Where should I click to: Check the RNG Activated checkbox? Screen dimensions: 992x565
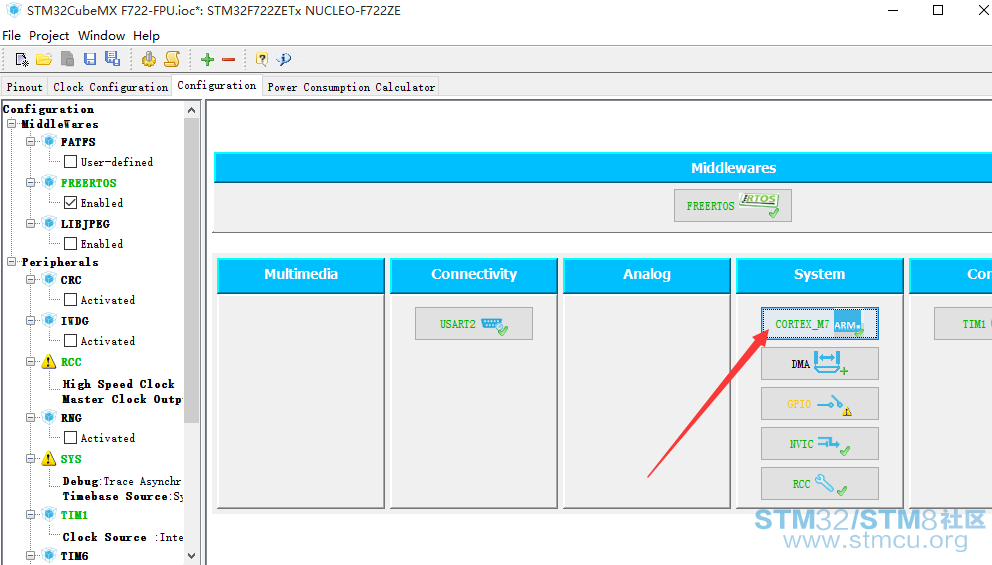click(71, 438)
